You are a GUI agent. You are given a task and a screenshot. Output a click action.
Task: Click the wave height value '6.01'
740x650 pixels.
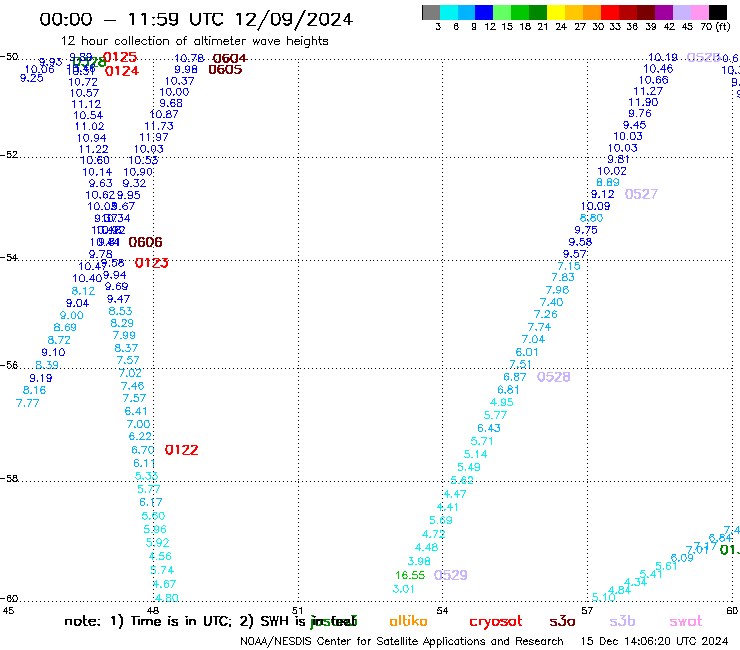click(527, 352)
